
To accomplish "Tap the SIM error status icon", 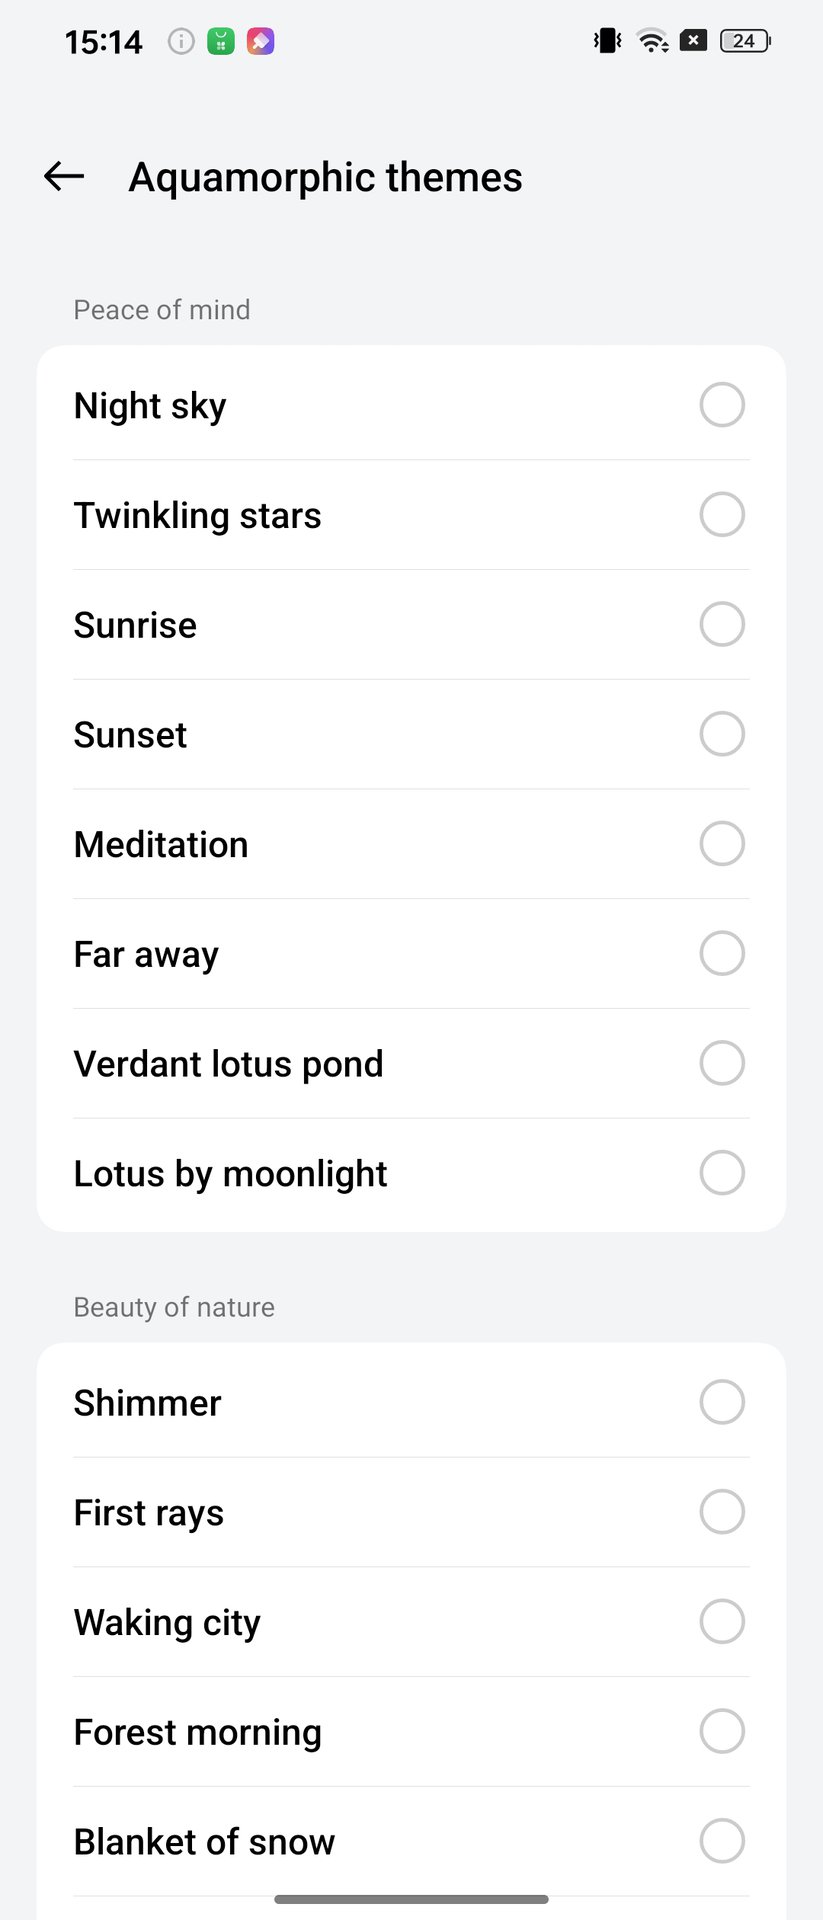I will [693, 41].
